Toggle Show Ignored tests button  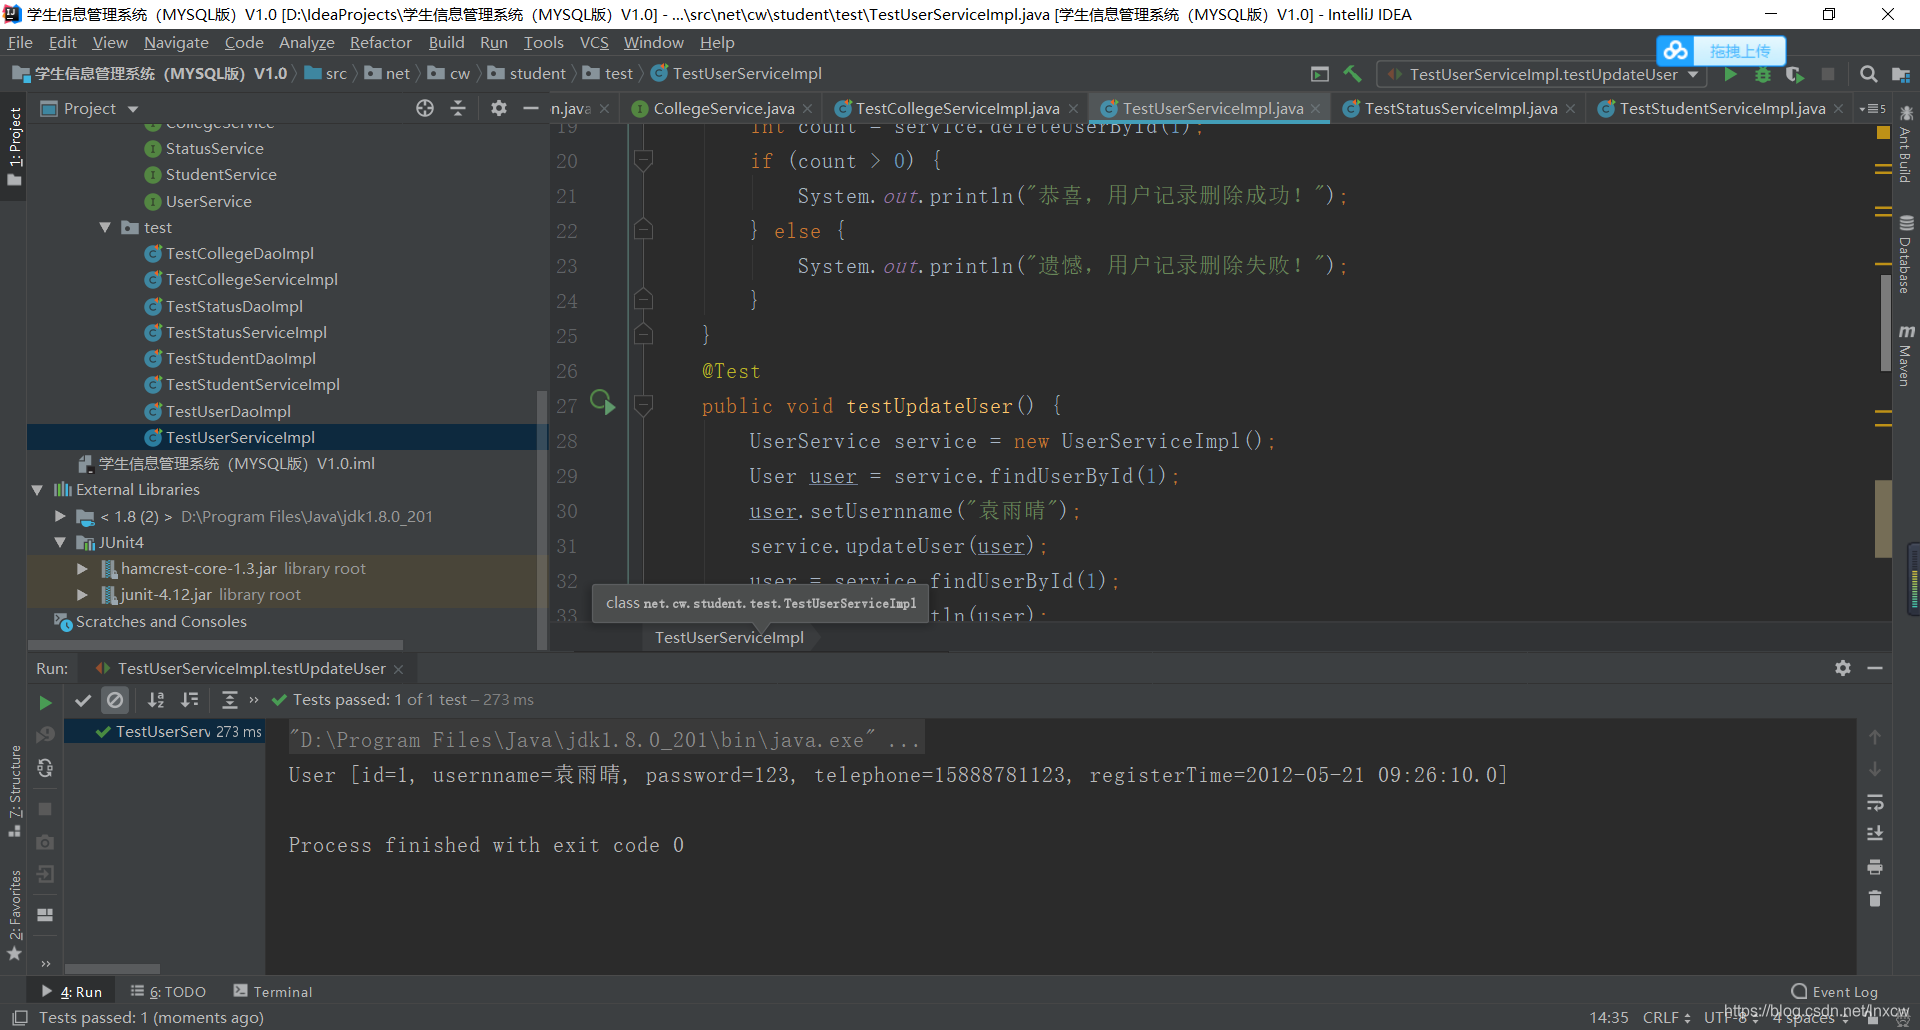coord(115,700)
